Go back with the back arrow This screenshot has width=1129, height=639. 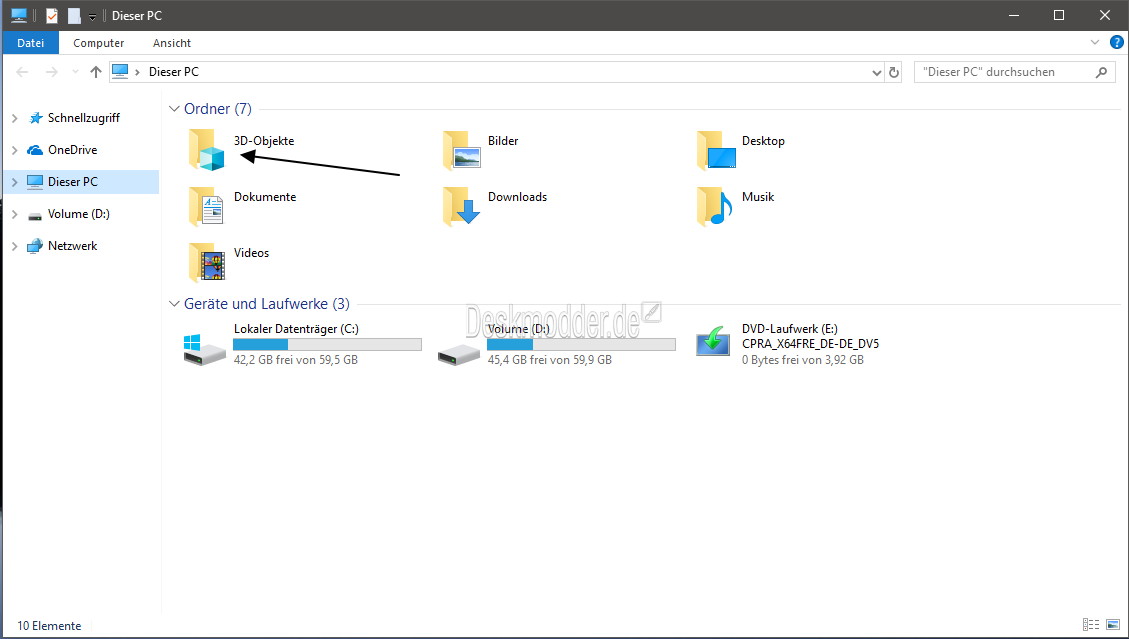point(22,72)
